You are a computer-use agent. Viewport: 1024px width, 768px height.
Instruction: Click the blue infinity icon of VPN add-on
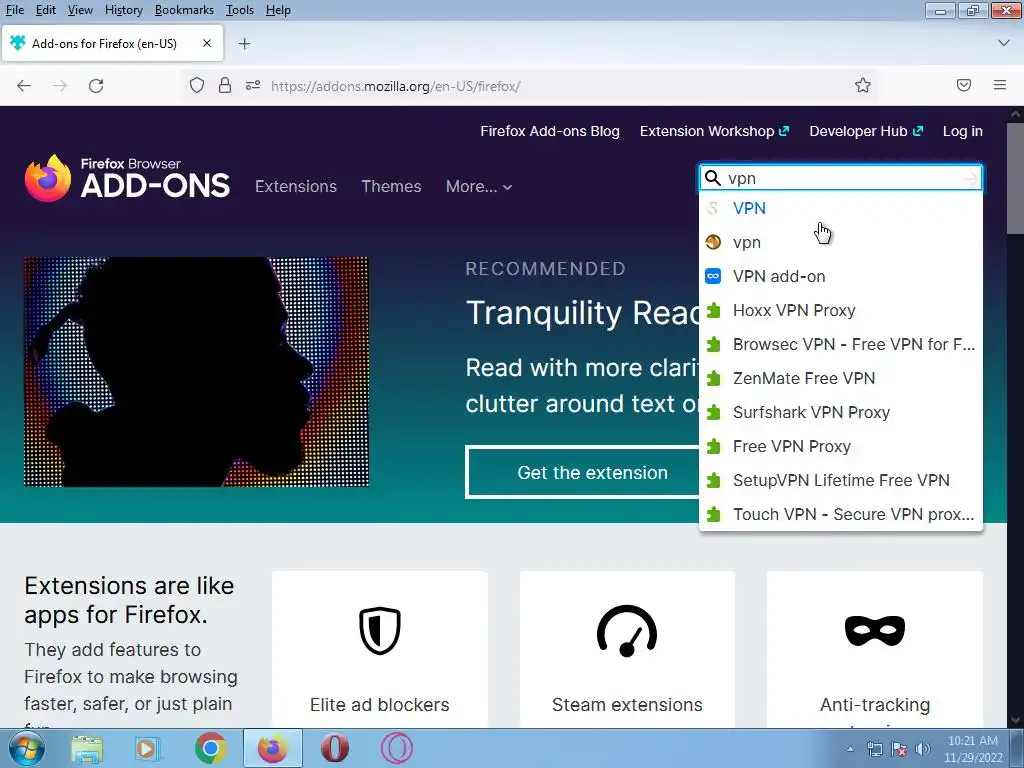pyautogui.click(x=713, y=276)
